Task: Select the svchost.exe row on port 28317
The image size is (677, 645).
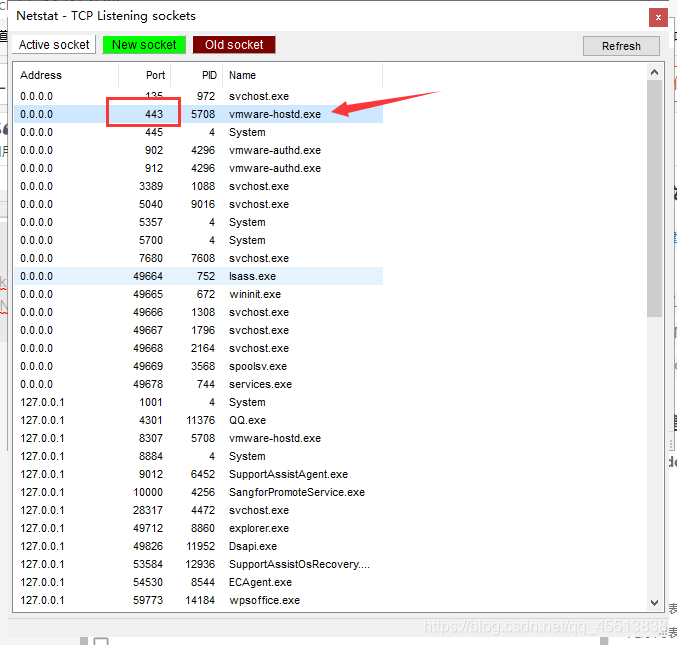Action: (199, 510)
